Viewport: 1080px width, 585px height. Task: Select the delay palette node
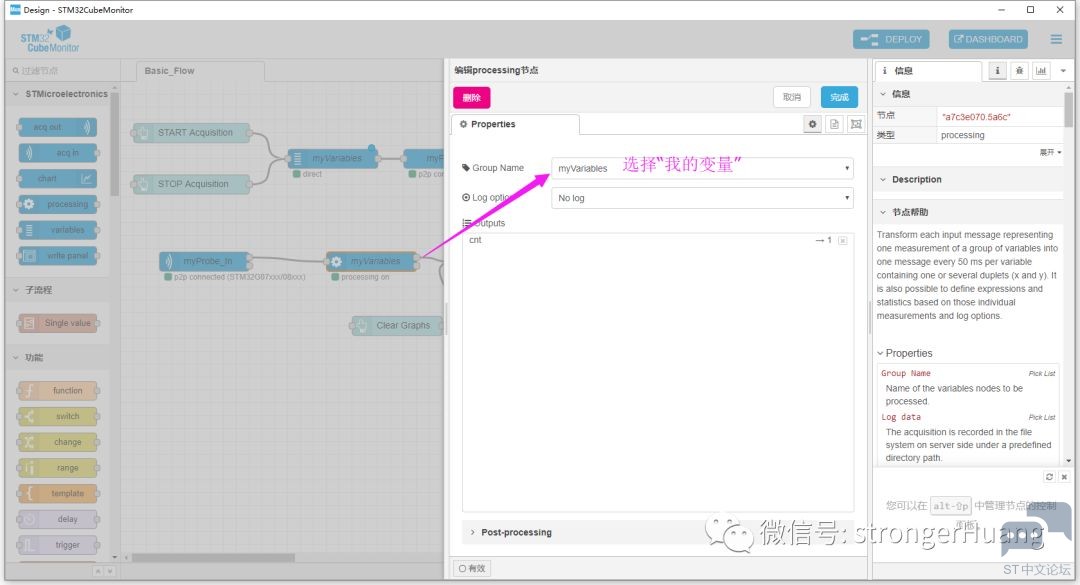(59, 519)
